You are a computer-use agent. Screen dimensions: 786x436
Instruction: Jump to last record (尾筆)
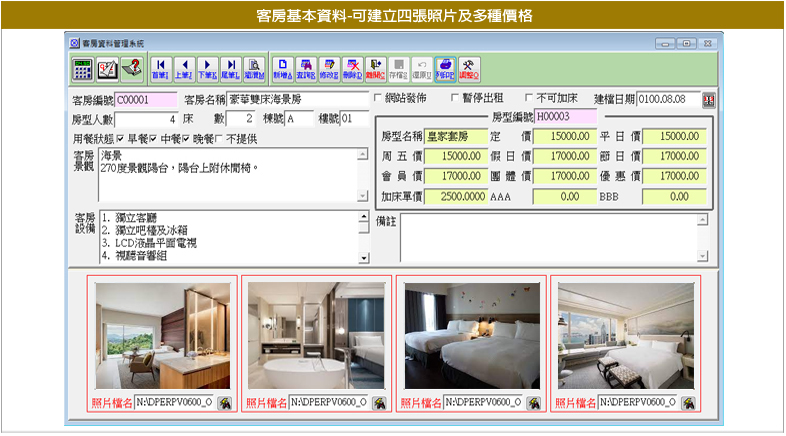(230, 68)
